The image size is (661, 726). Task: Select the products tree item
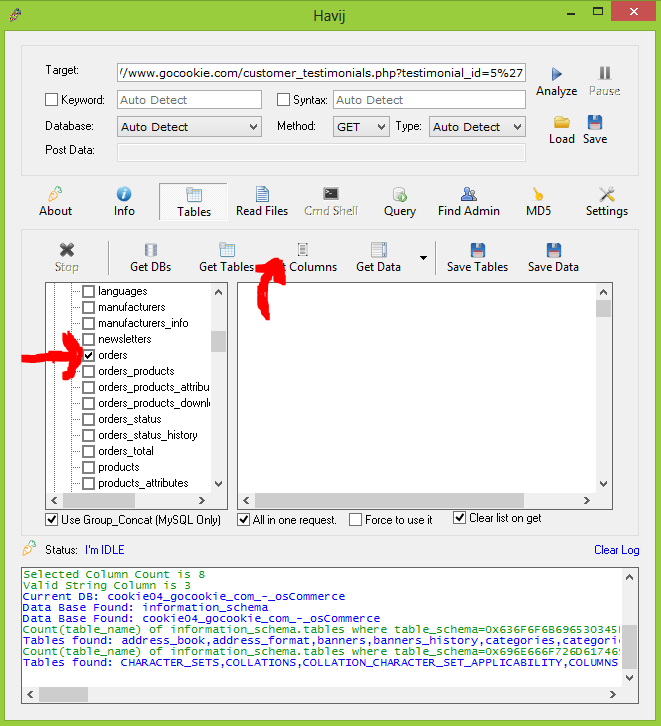click(118, 467)
